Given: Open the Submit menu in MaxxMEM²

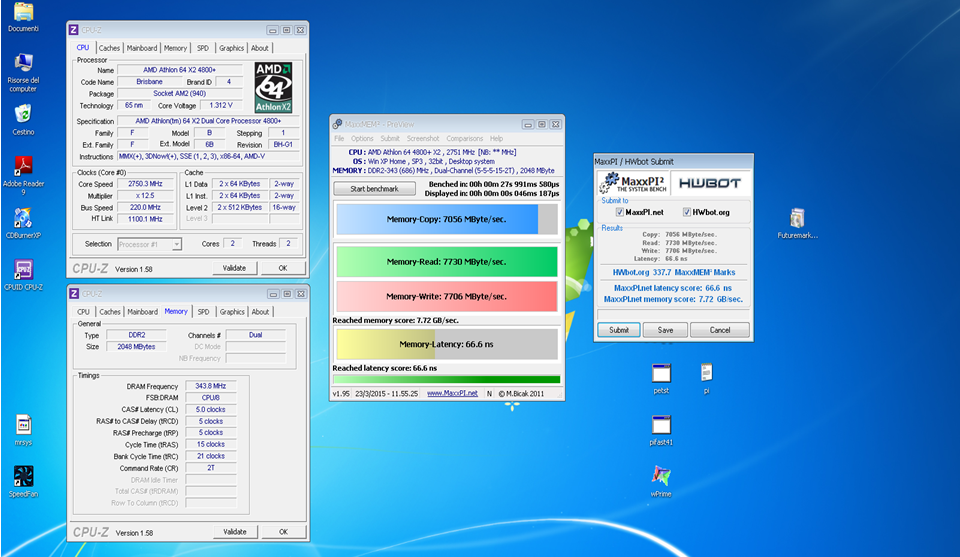Looking at the screenshot, I should 390,138.
